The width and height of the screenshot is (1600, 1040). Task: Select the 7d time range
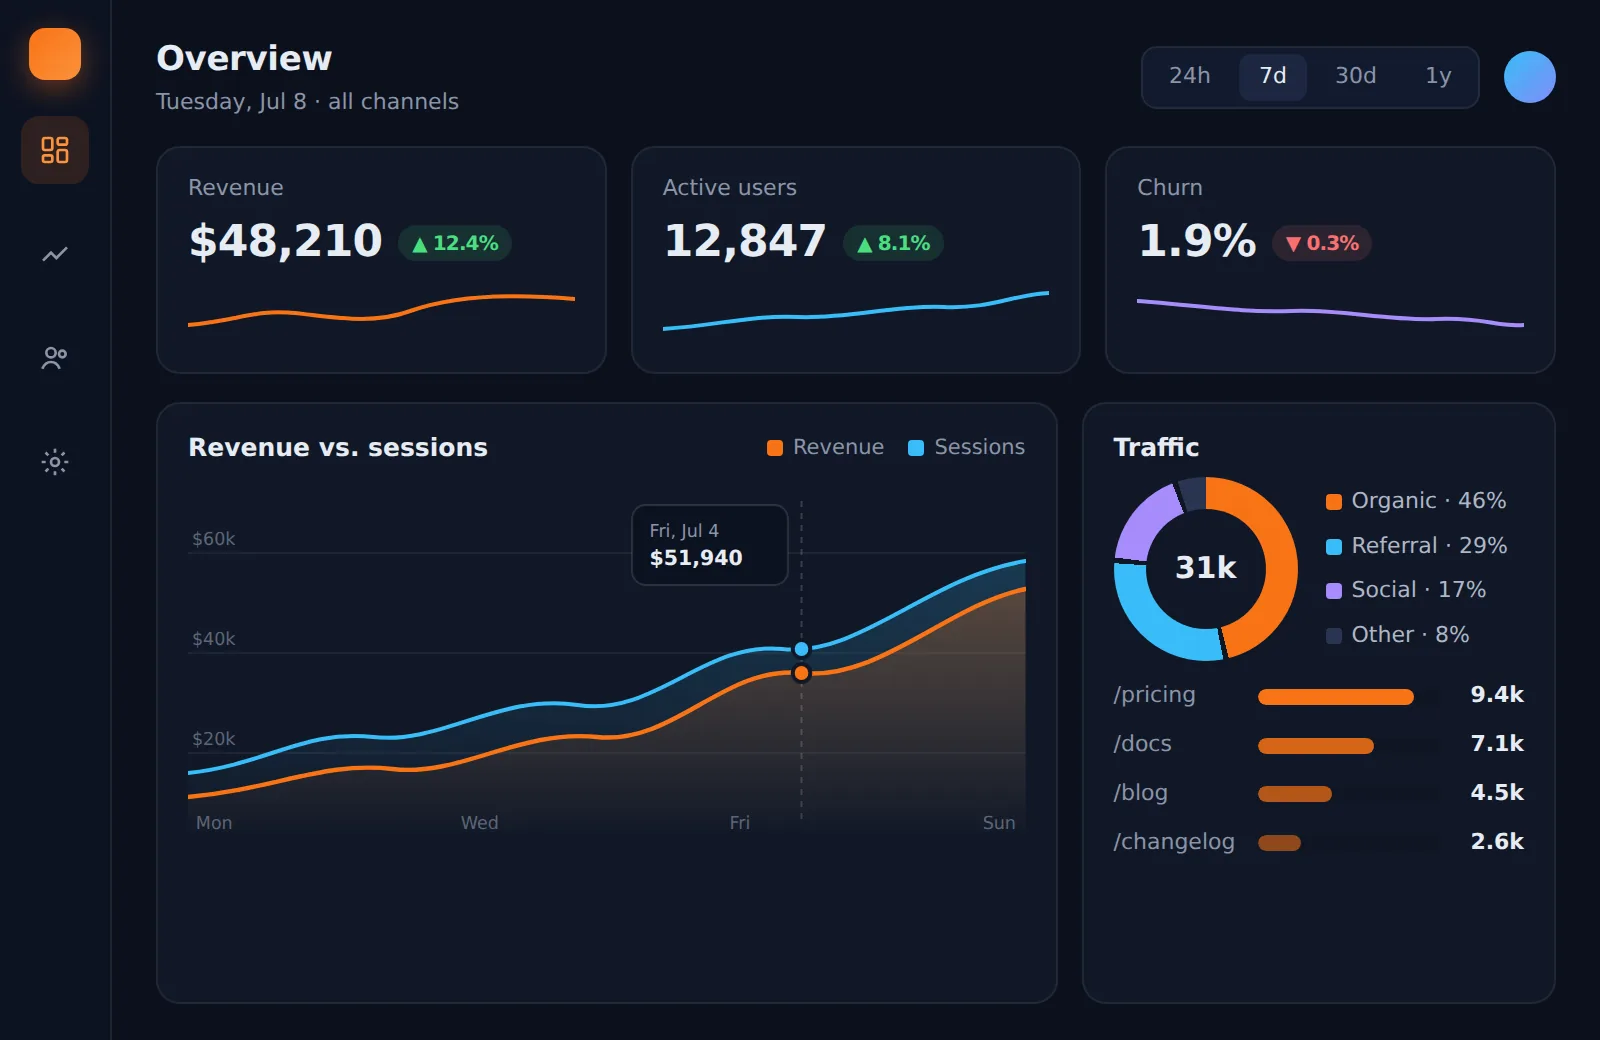(x=1273, y=76)
